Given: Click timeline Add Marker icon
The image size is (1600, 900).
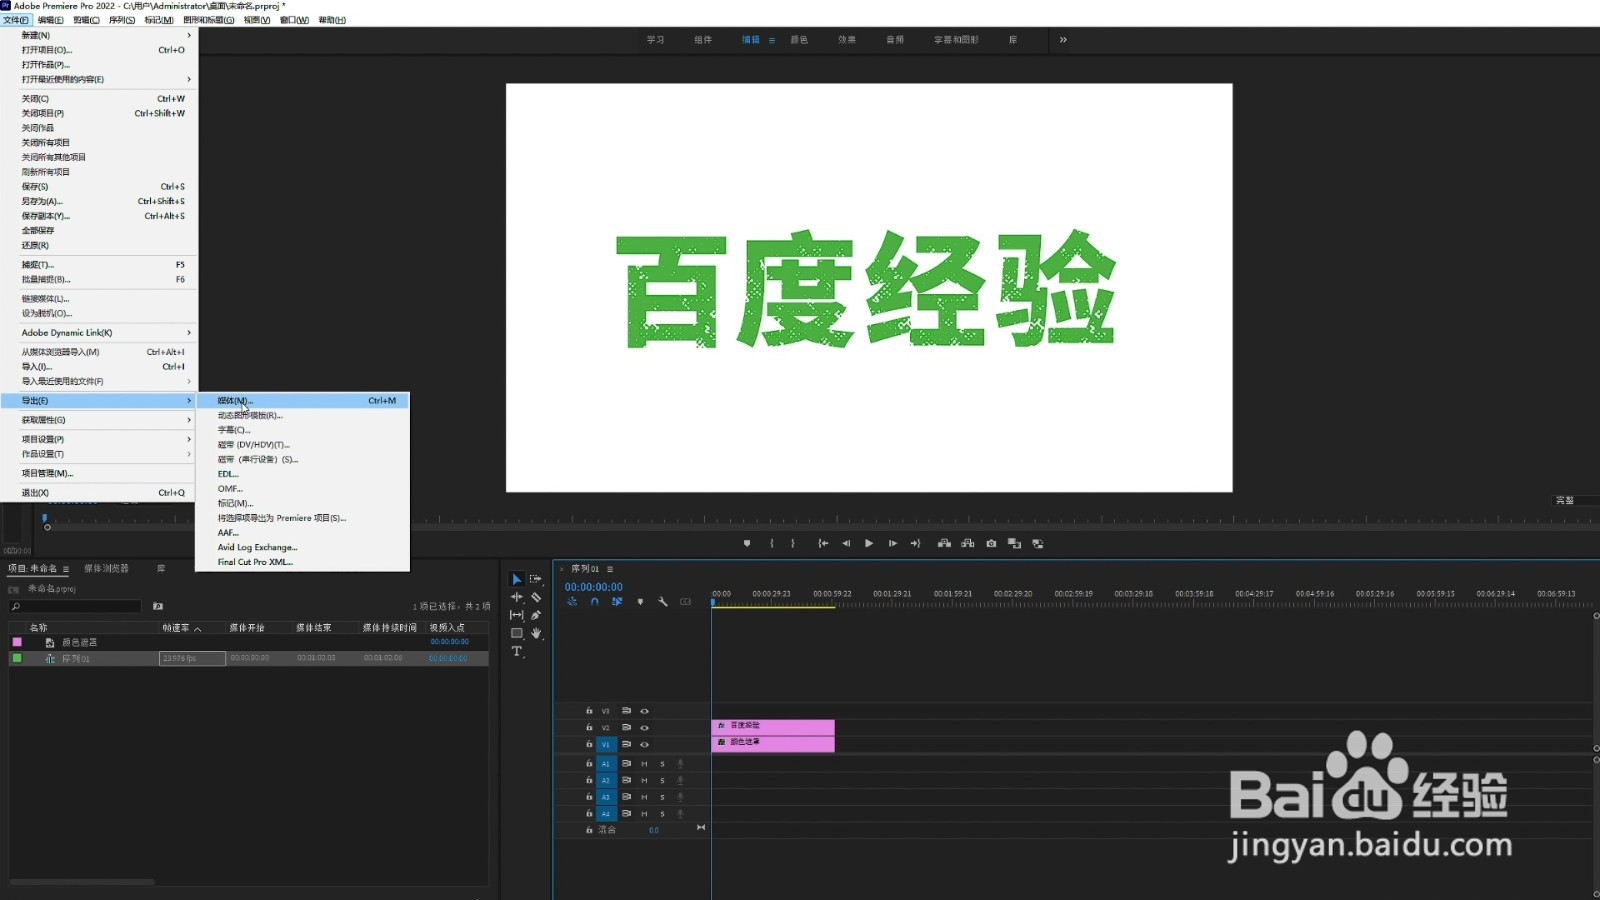Looking at the screenshot, I should tap(640, 602).
